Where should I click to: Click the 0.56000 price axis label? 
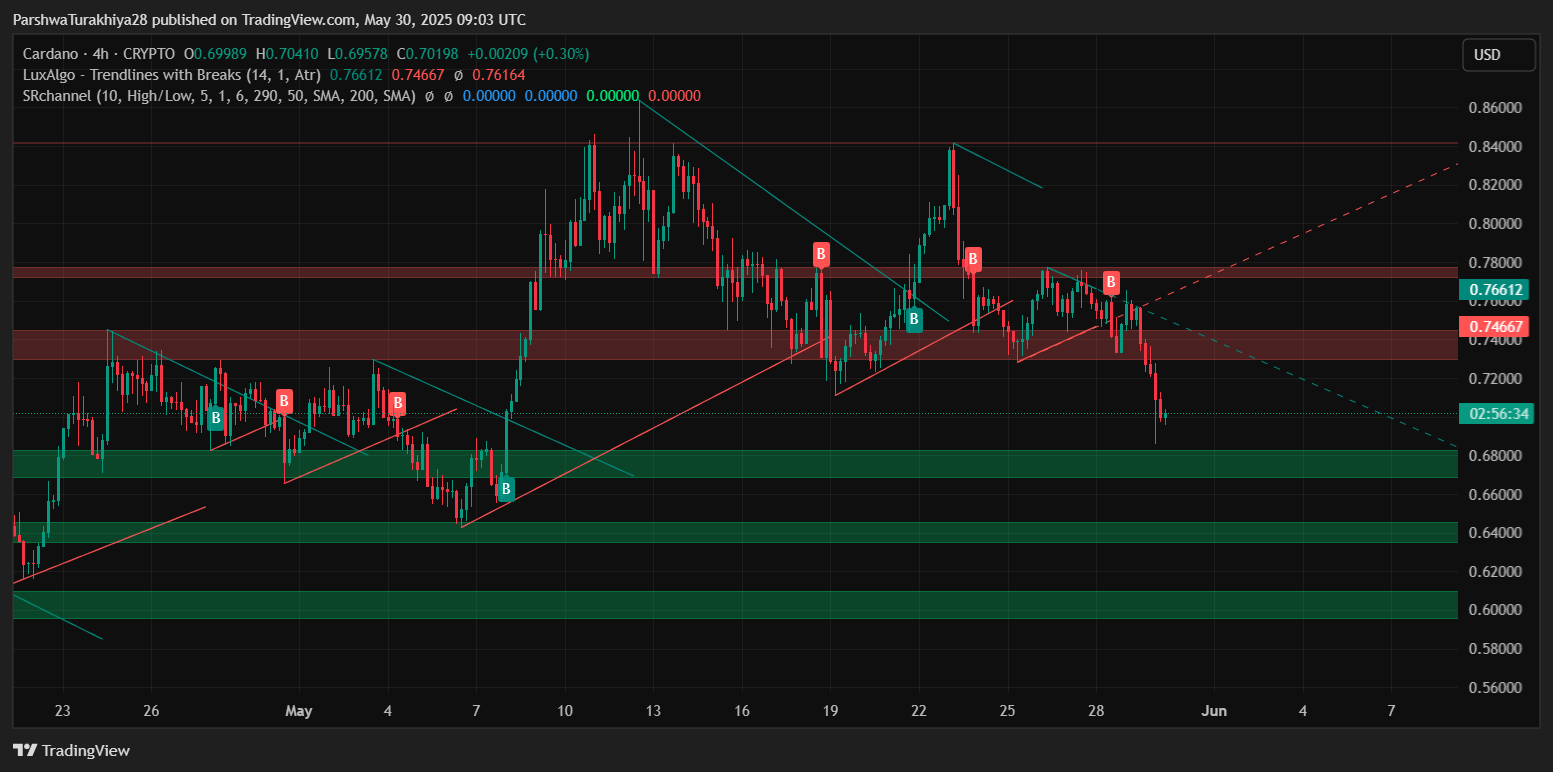[1495, 688]
